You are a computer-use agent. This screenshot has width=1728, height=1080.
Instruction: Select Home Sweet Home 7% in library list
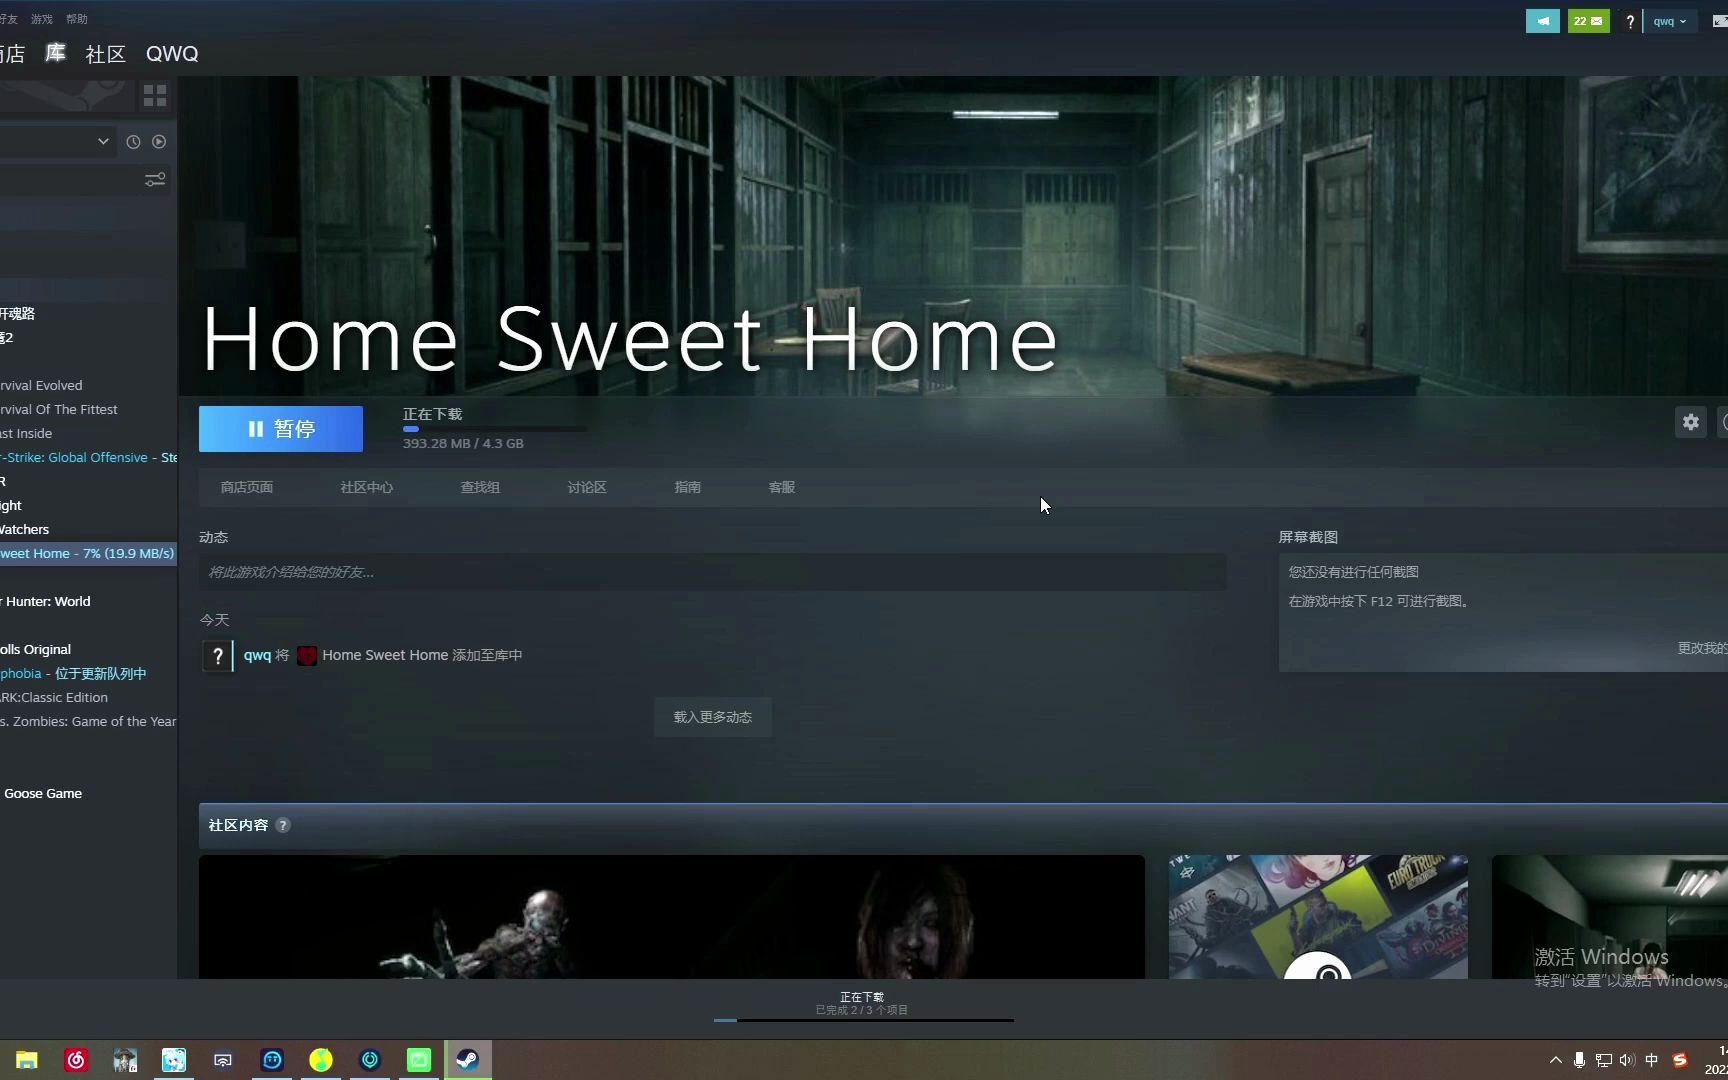[88, 553]
